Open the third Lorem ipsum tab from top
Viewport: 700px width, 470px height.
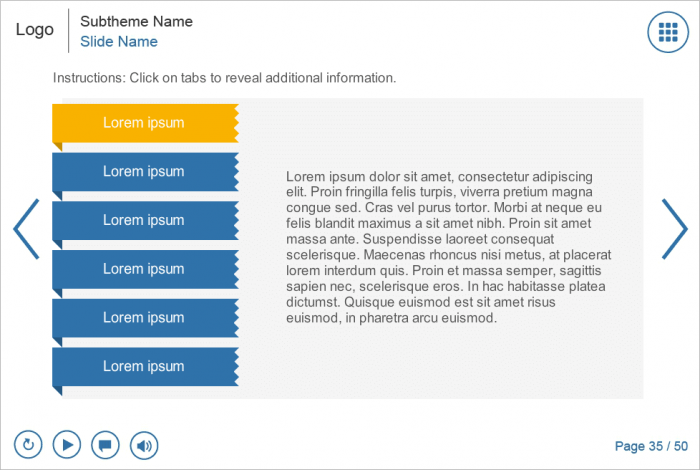pos(144,220)
